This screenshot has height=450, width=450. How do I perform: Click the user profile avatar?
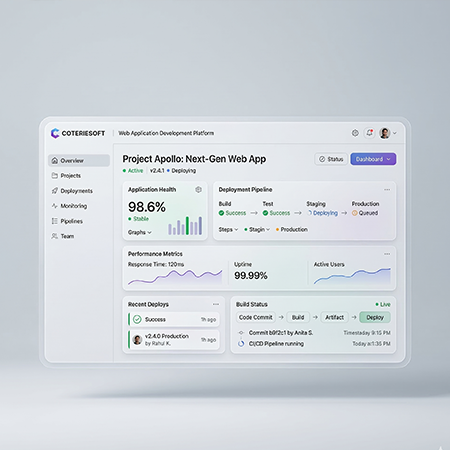385,133
